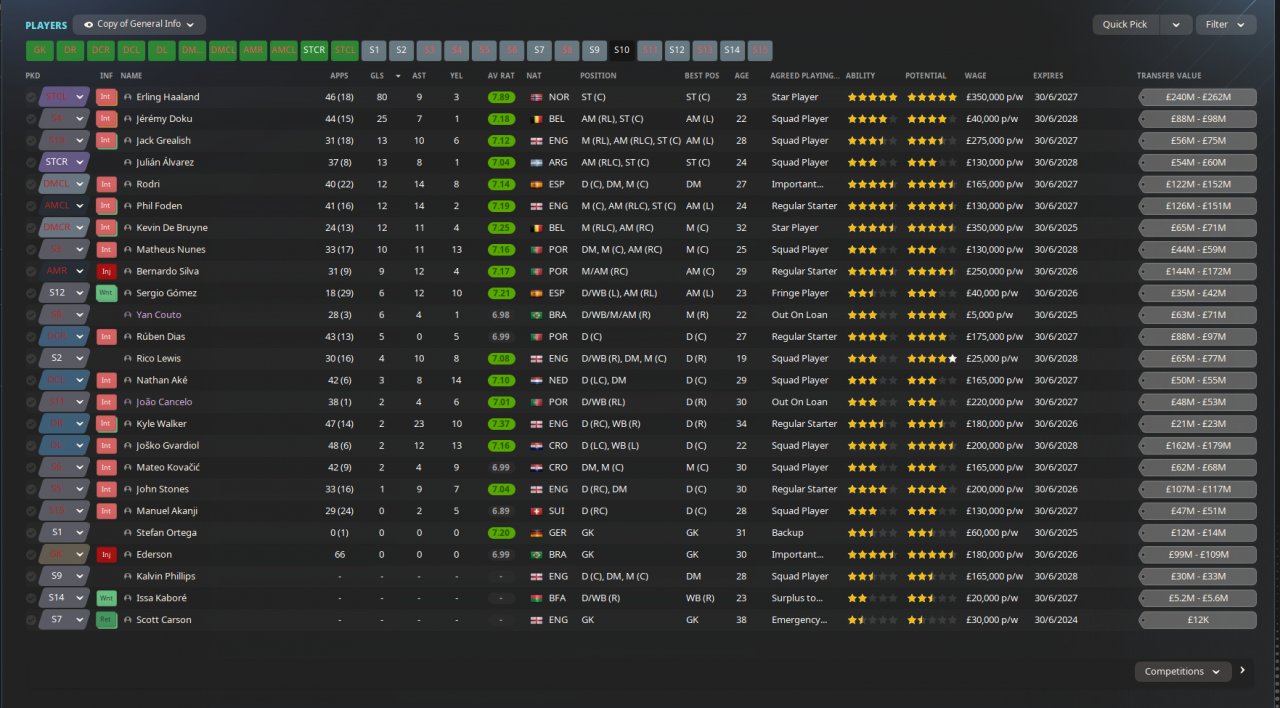Open Erling Haaland's STCL position dropdown

65,97
